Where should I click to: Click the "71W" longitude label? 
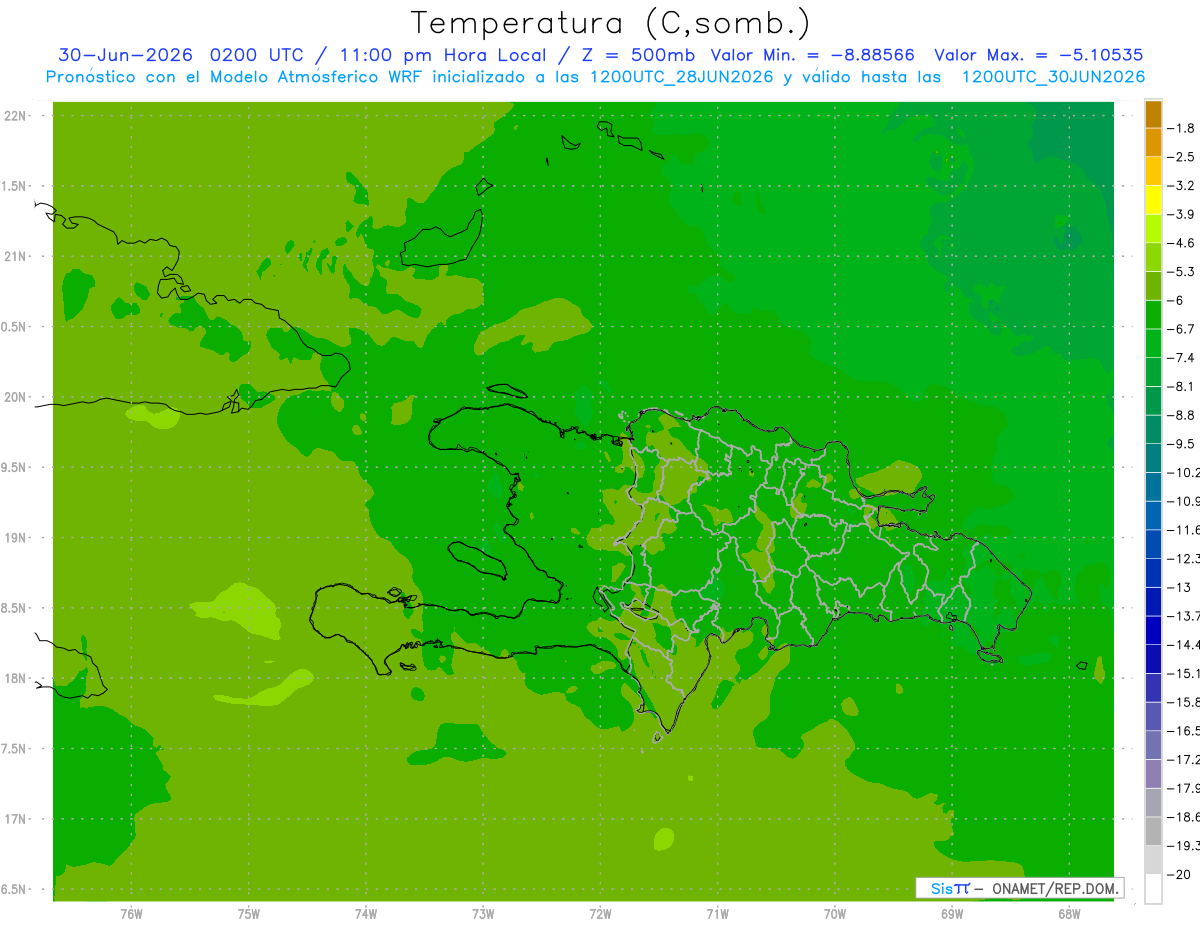click(717, 914)
